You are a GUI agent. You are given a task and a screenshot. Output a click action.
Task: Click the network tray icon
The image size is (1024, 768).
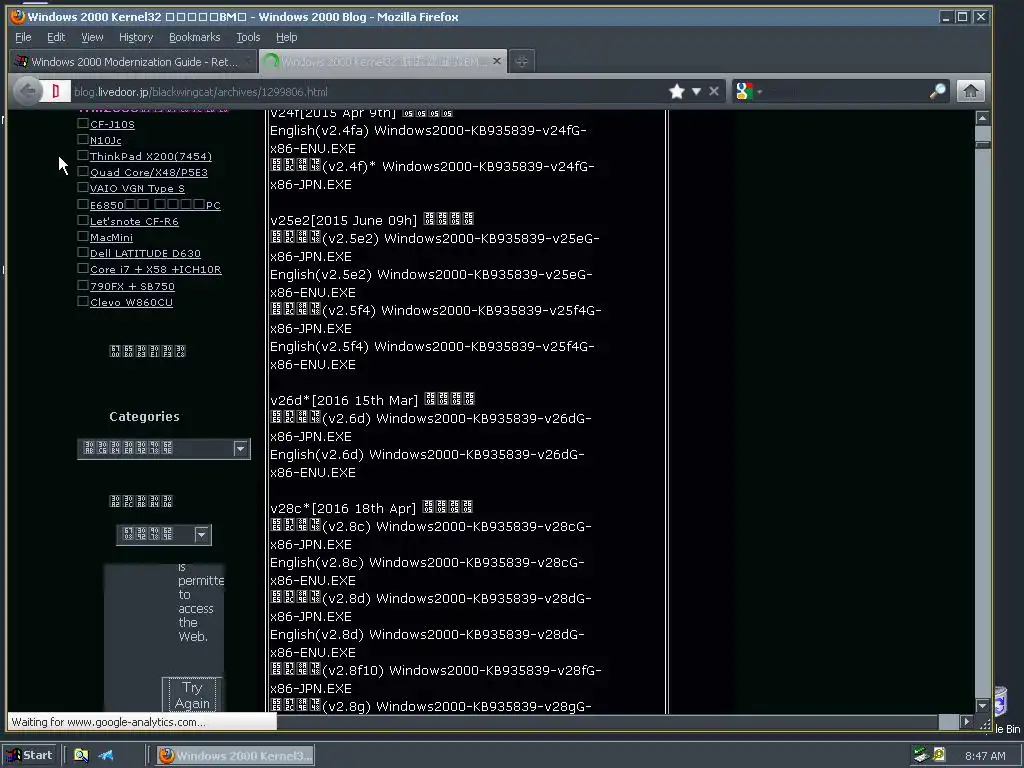coord(921,756)
